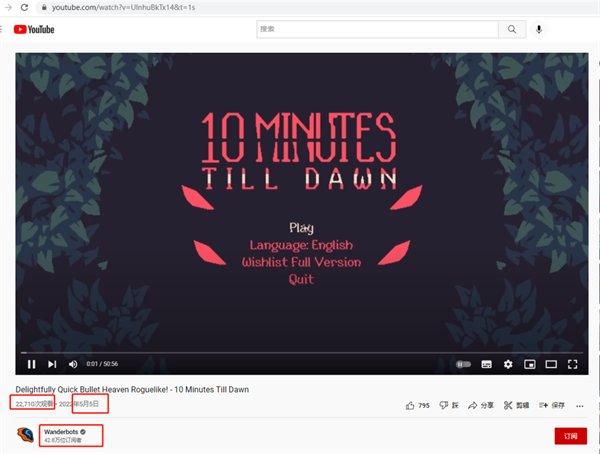Skip to the next video
The height and width of the screenshot is (454, 600).
coord(52,364)
